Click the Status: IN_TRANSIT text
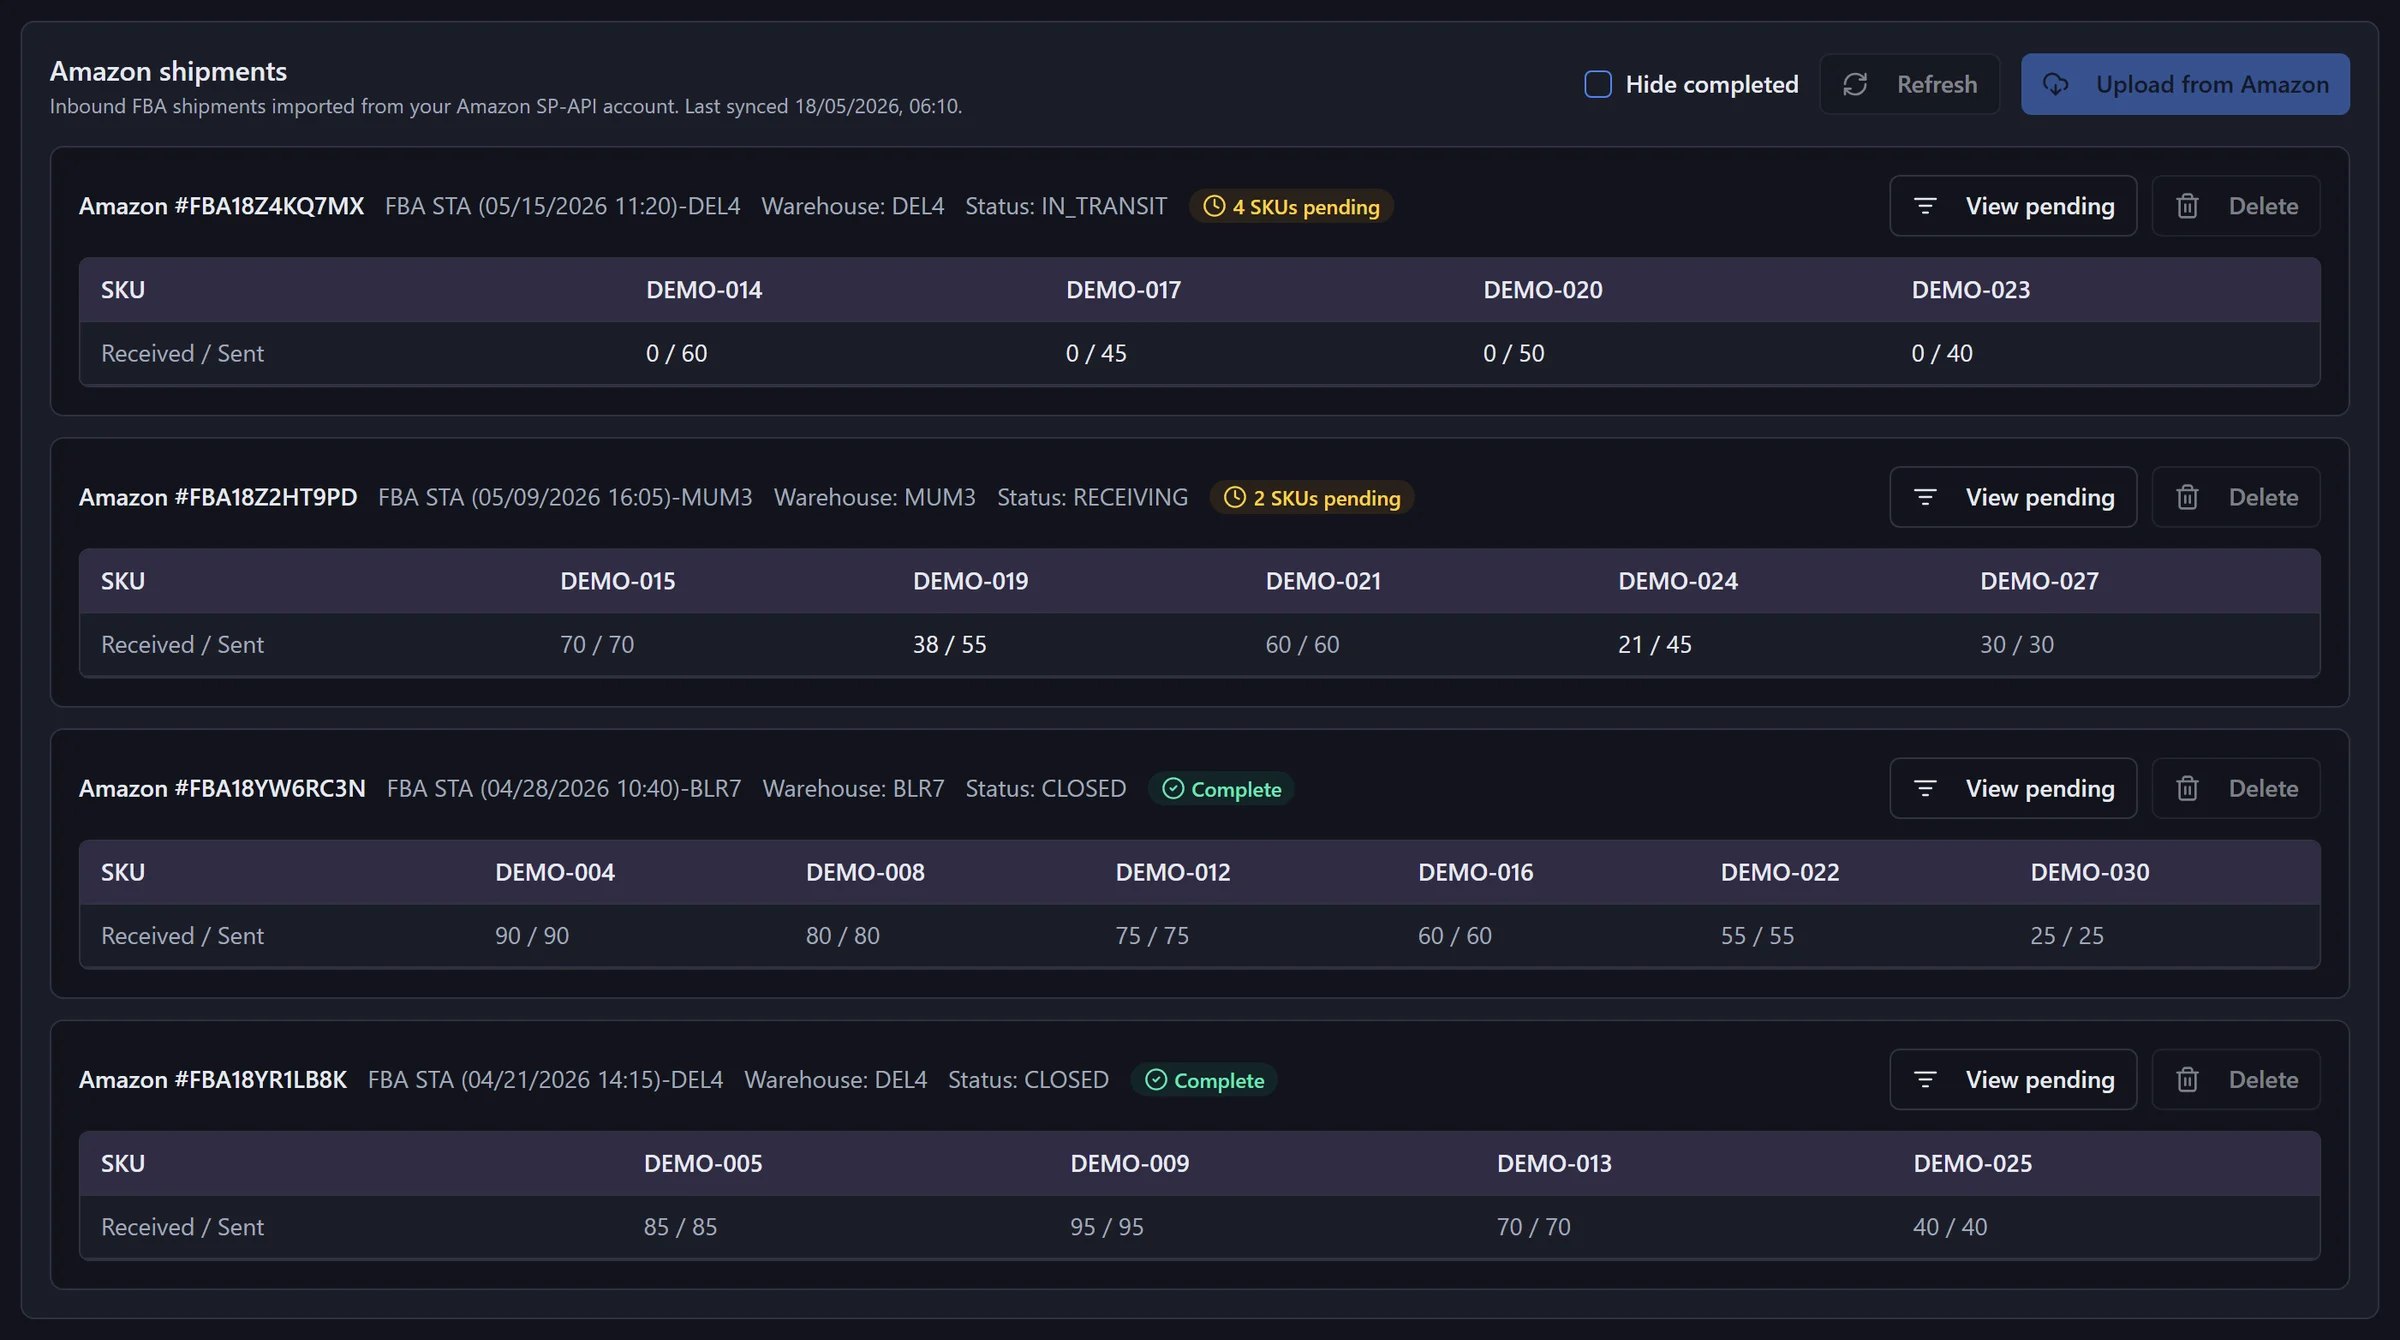This screenshot has height=1340, width=2400. pyautogui.click(x=1066, y=206)
